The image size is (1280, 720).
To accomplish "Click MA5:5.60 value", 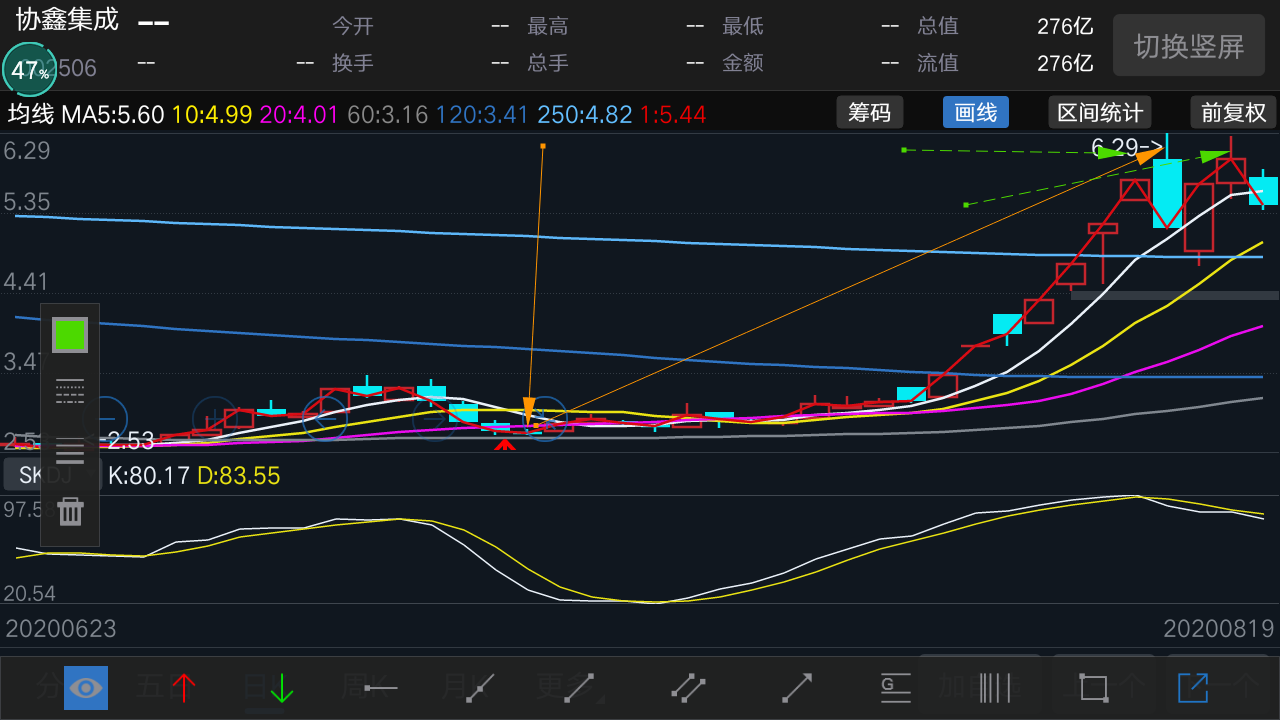I will (112, 114).
